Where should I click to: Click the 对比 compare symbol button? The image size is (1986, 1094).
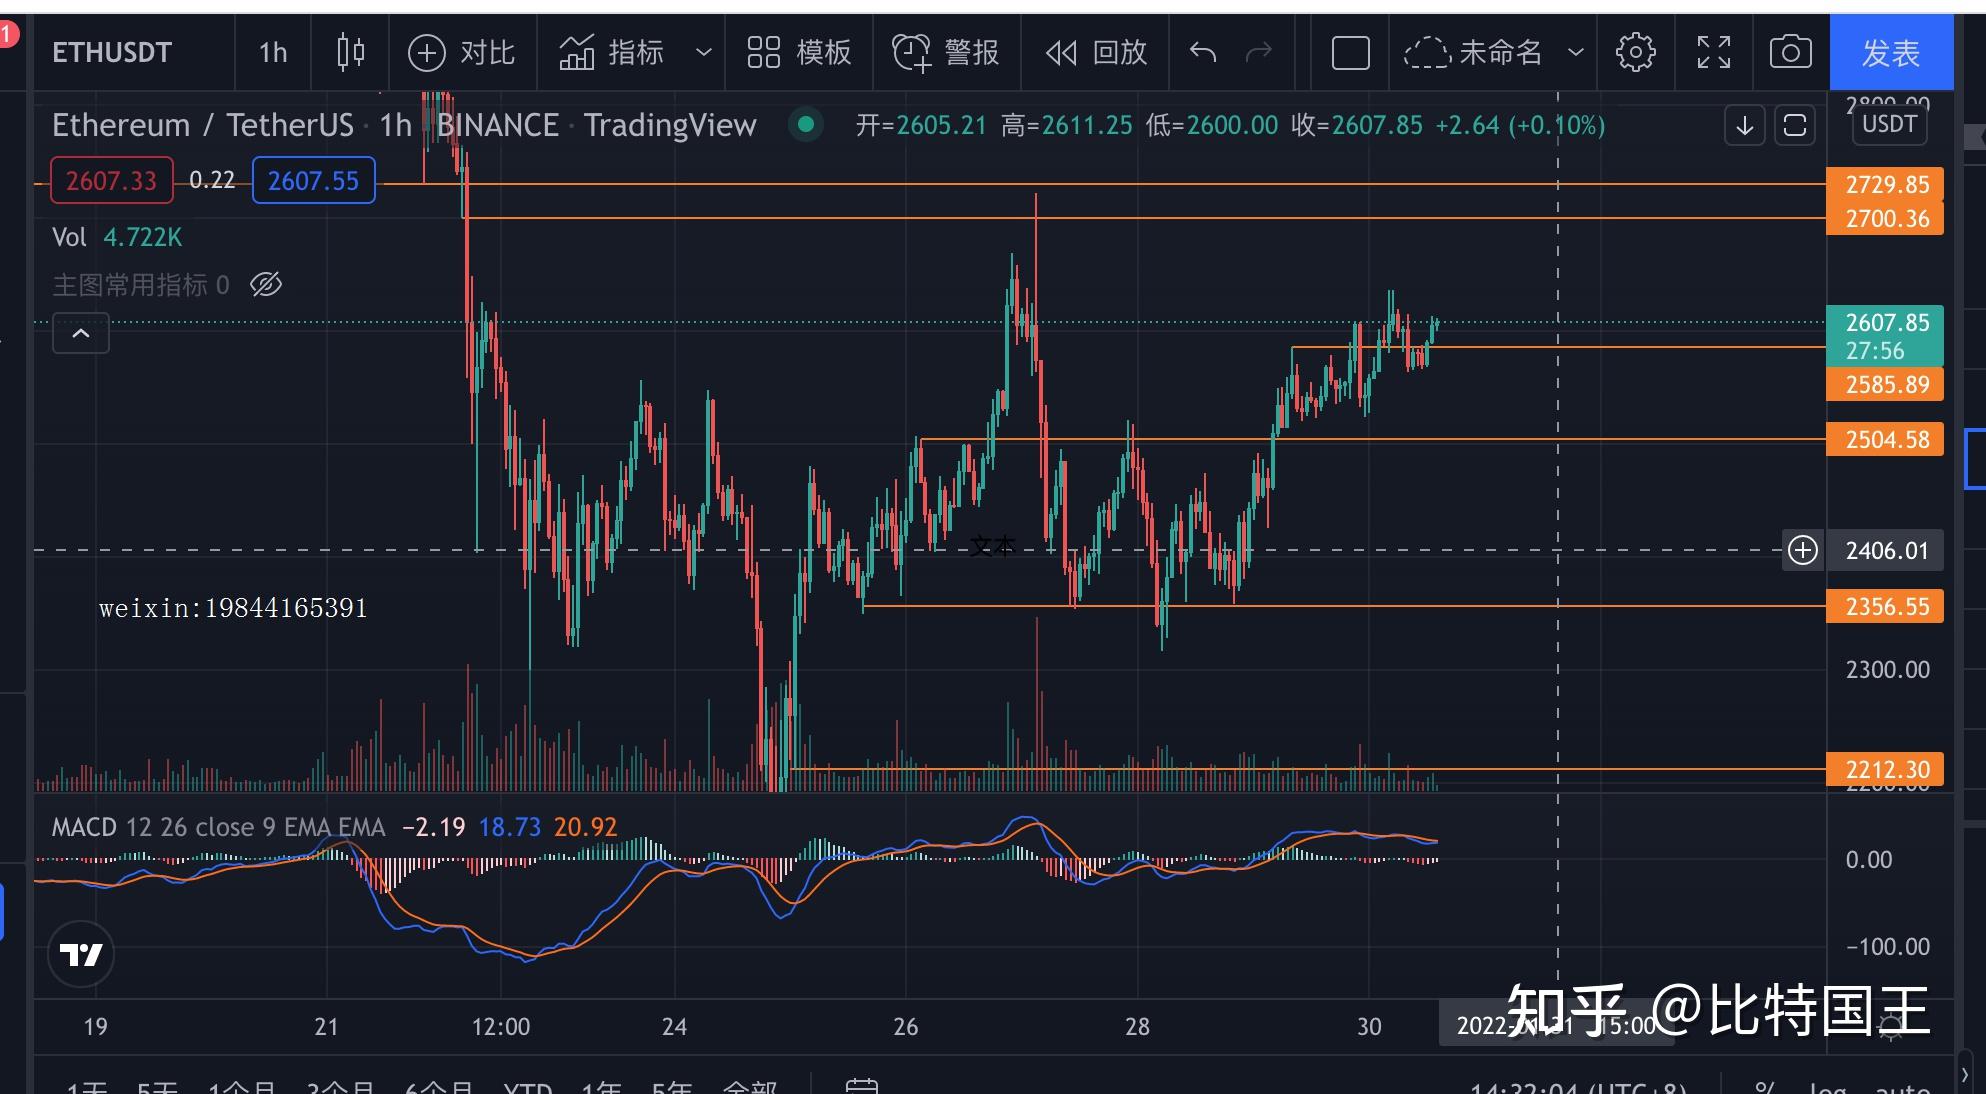pyautogui.click(x=462, y=52)
